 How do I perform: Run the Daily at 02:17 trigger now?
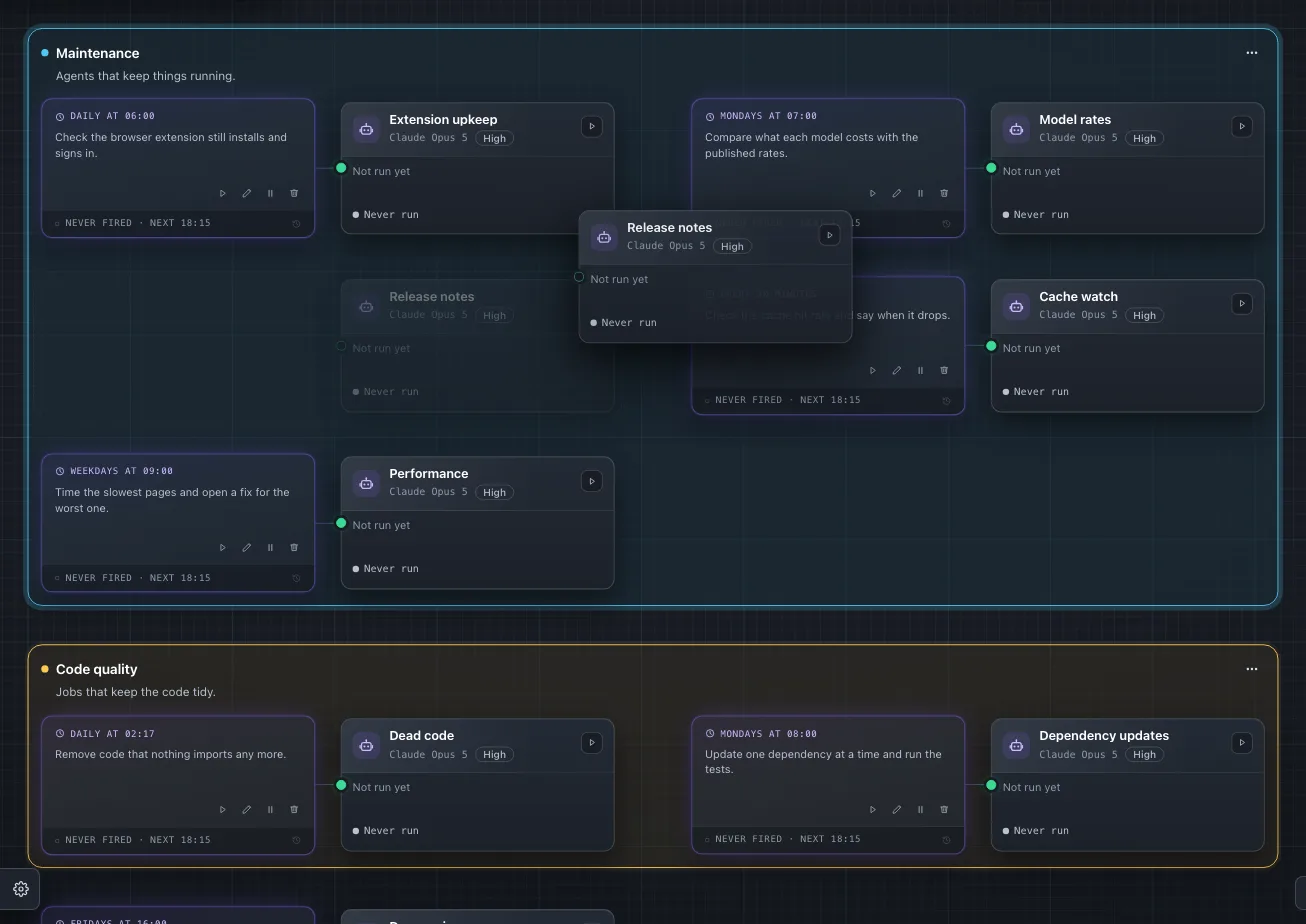223,809
